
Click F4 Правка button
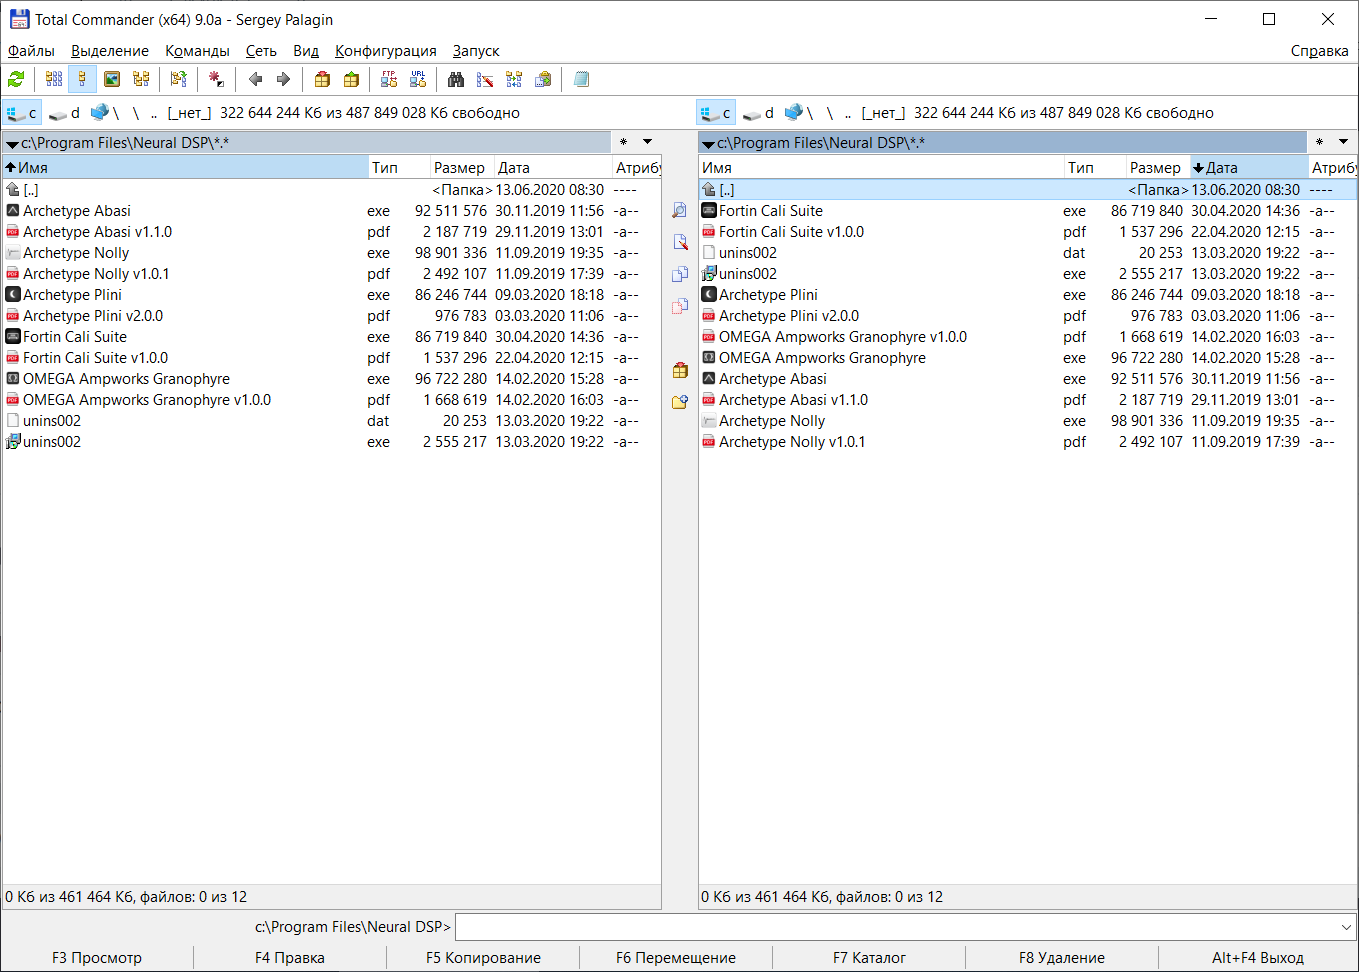(290, 957)
